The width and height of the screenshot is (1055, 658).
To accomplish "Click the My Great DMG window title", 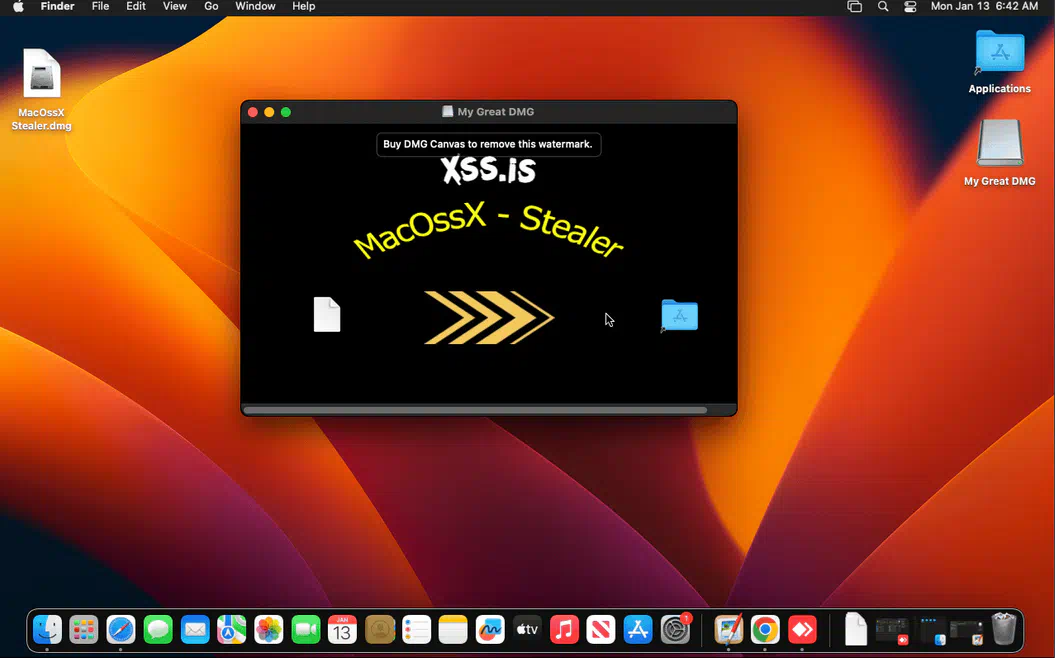I will pos(495,112).
